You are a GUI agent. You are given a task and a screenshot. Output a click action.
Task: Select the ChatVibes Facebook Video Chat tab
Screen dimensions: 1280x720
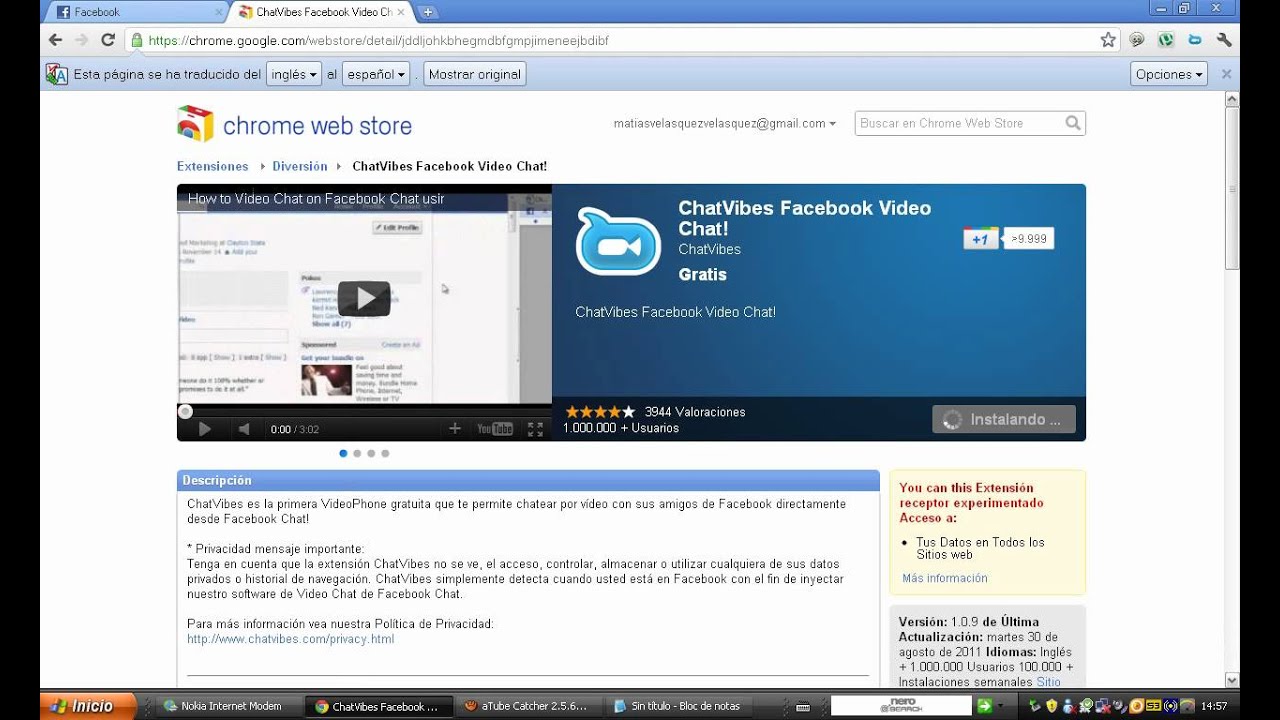coord(322,12)
